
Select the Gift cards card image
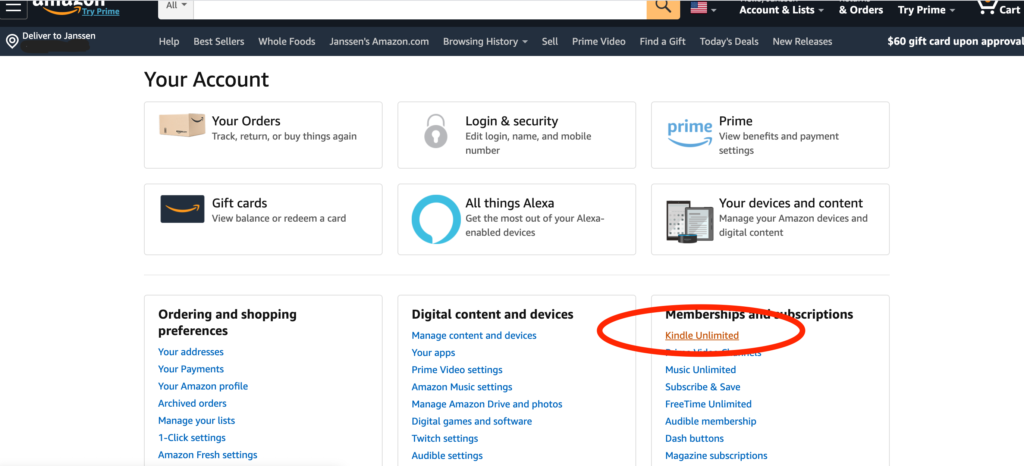pos(182,209)
